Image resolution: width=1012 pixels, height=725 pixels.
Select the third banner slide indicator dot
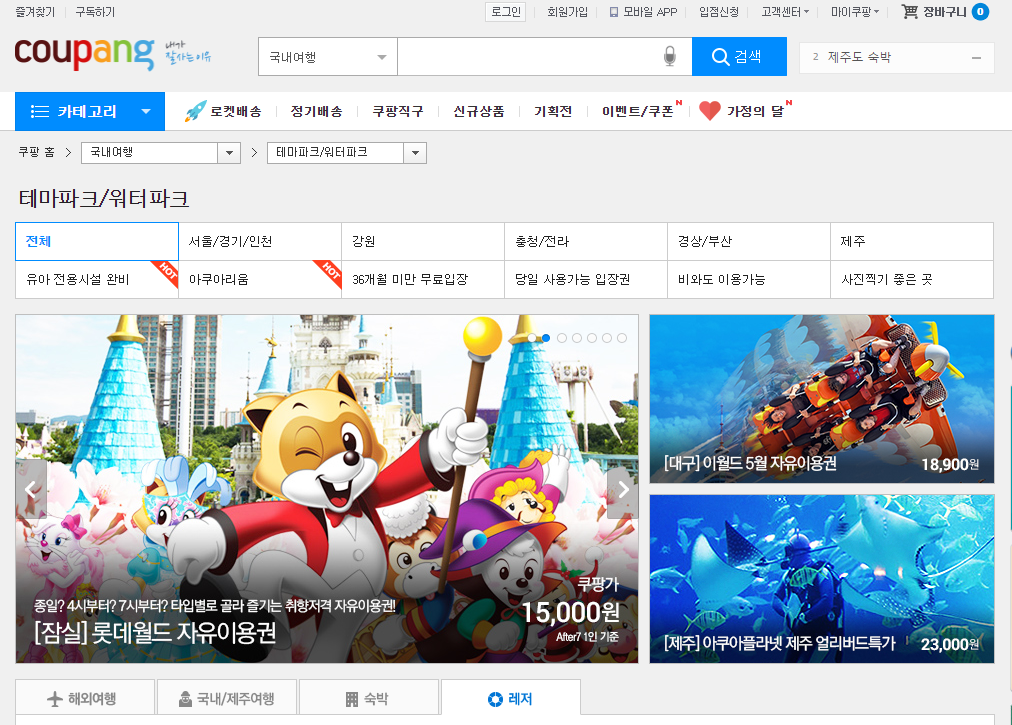pos(562,338)
